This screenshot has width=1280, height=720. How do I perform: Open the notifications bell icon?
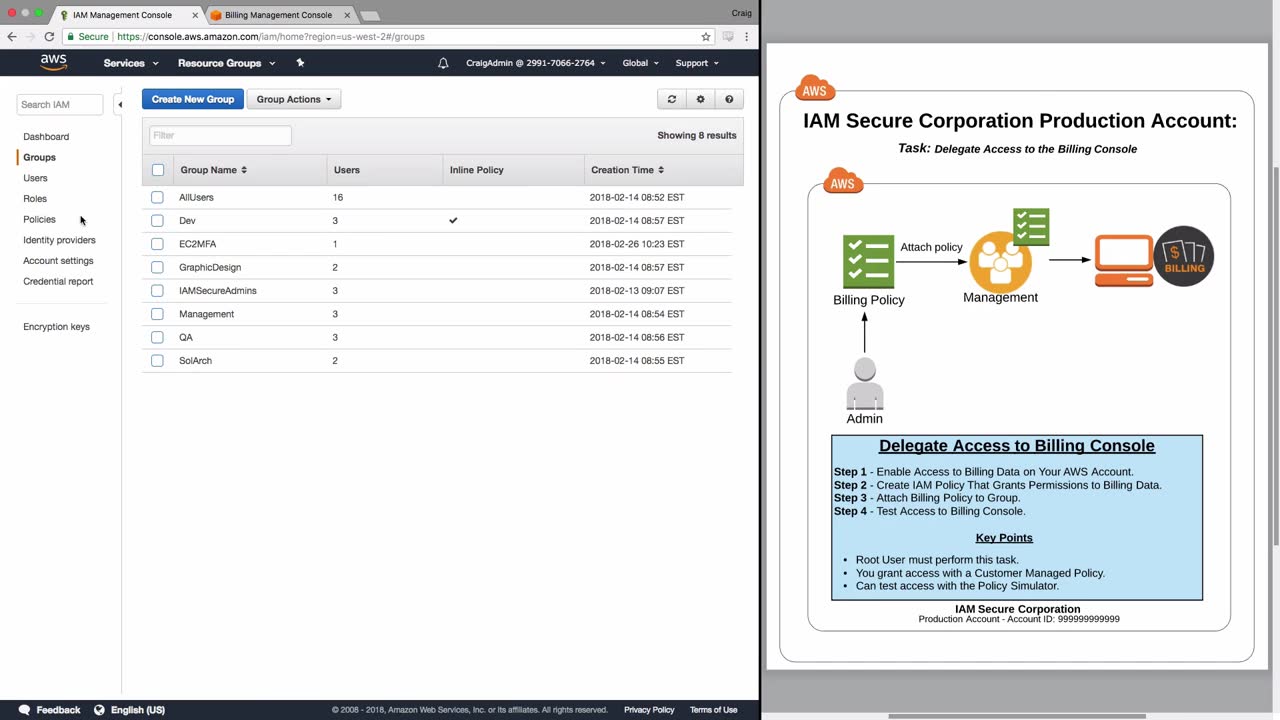(443, 63)
